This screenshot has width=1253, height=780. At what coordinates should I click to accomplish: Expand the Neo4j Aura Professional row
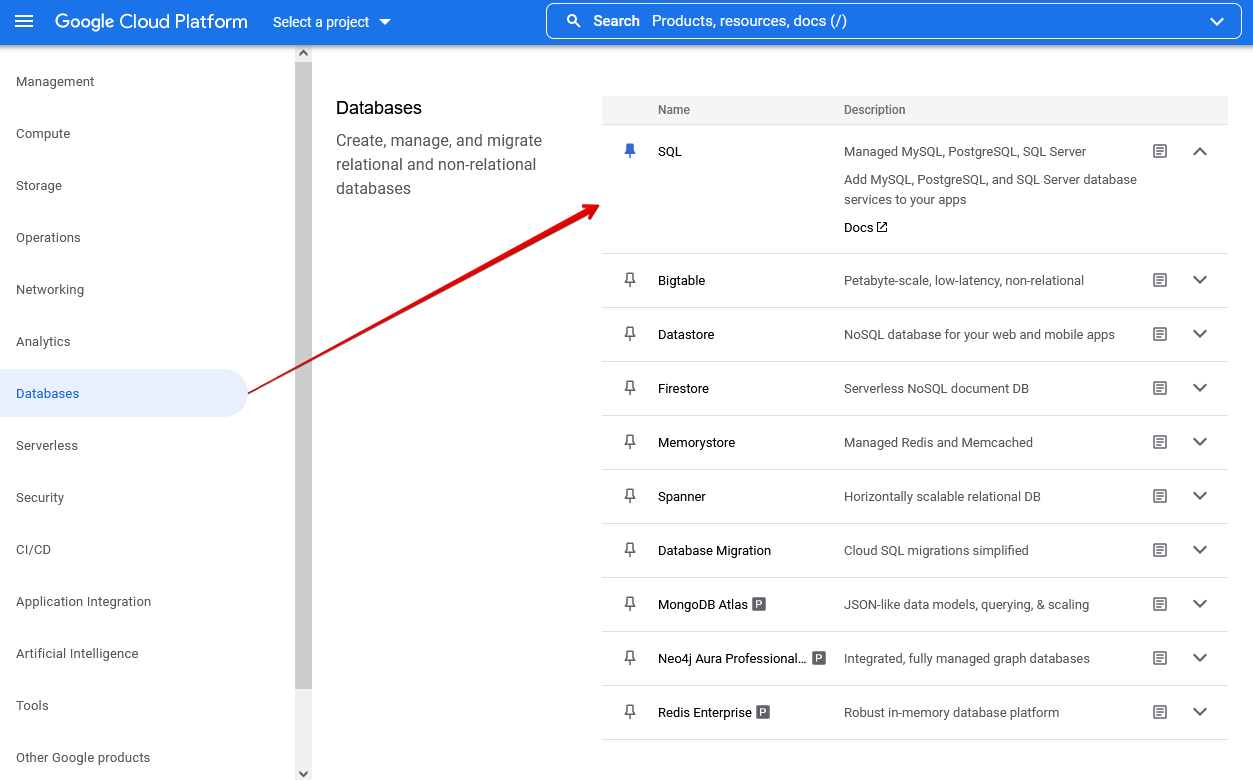coord(1200,658)
